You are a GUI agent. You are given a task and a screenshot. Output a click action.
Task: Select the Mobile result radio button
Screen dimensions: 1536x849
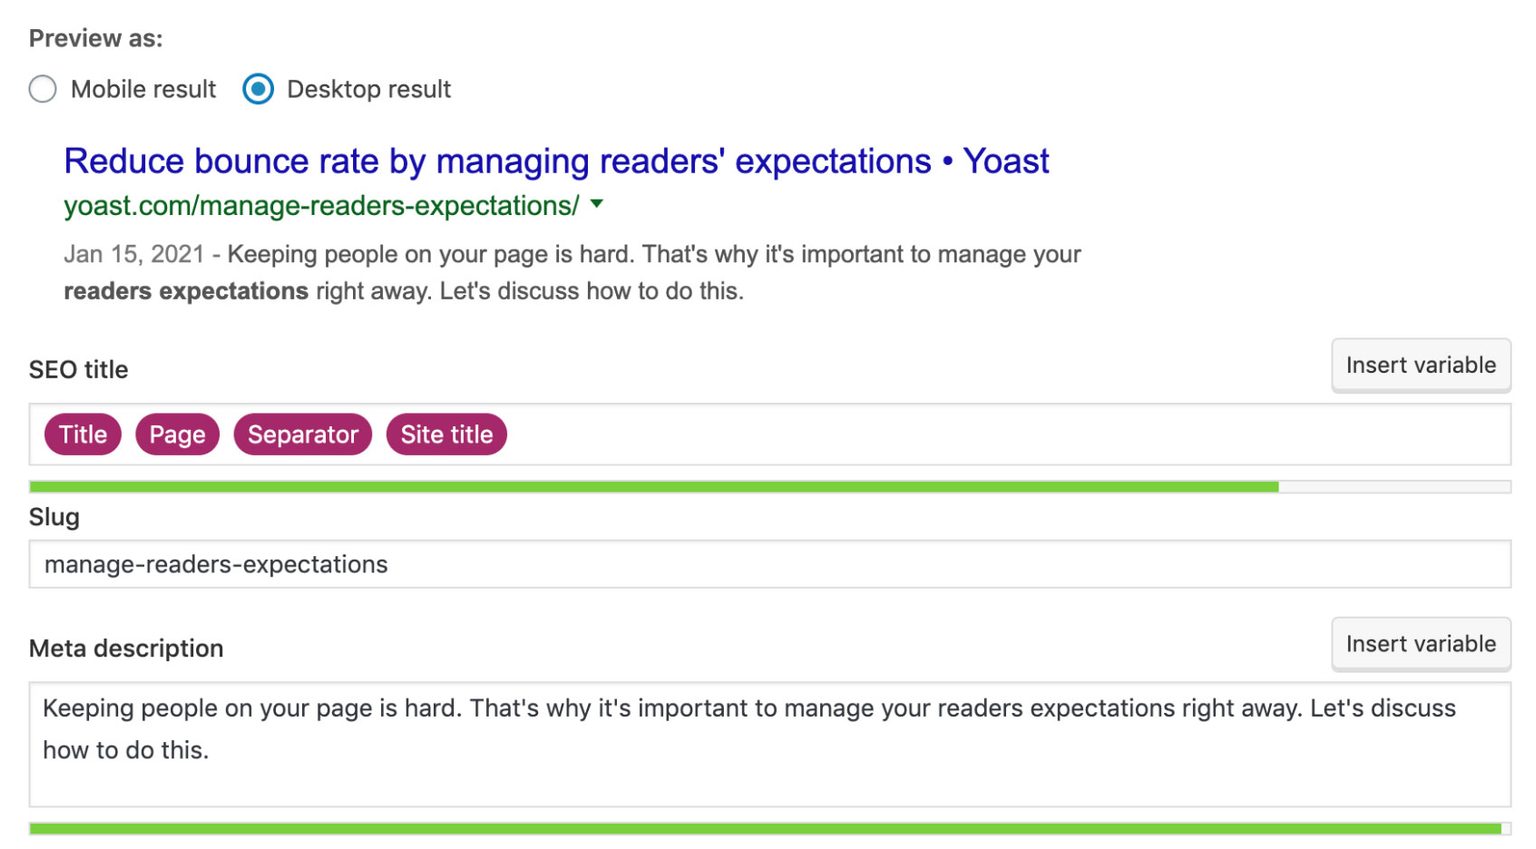(43, 90)
